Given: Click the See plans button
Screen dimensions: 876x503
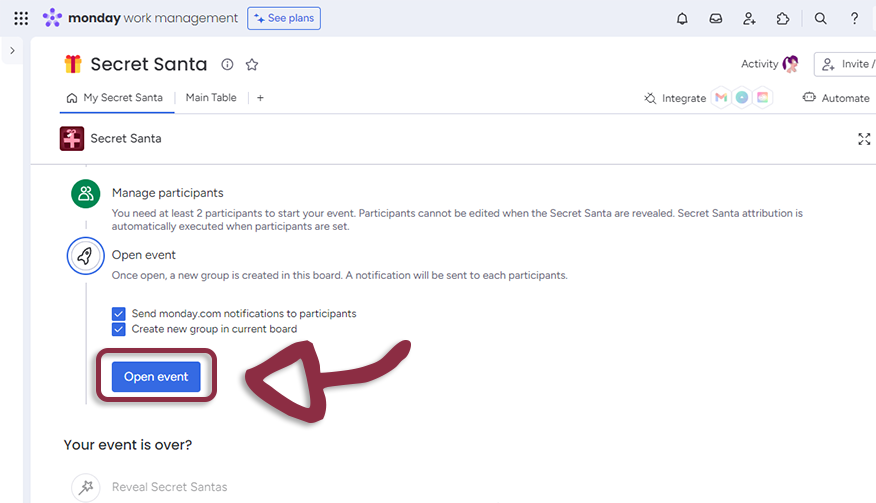Looking at the screenshot, I should [x=284, y=18].
